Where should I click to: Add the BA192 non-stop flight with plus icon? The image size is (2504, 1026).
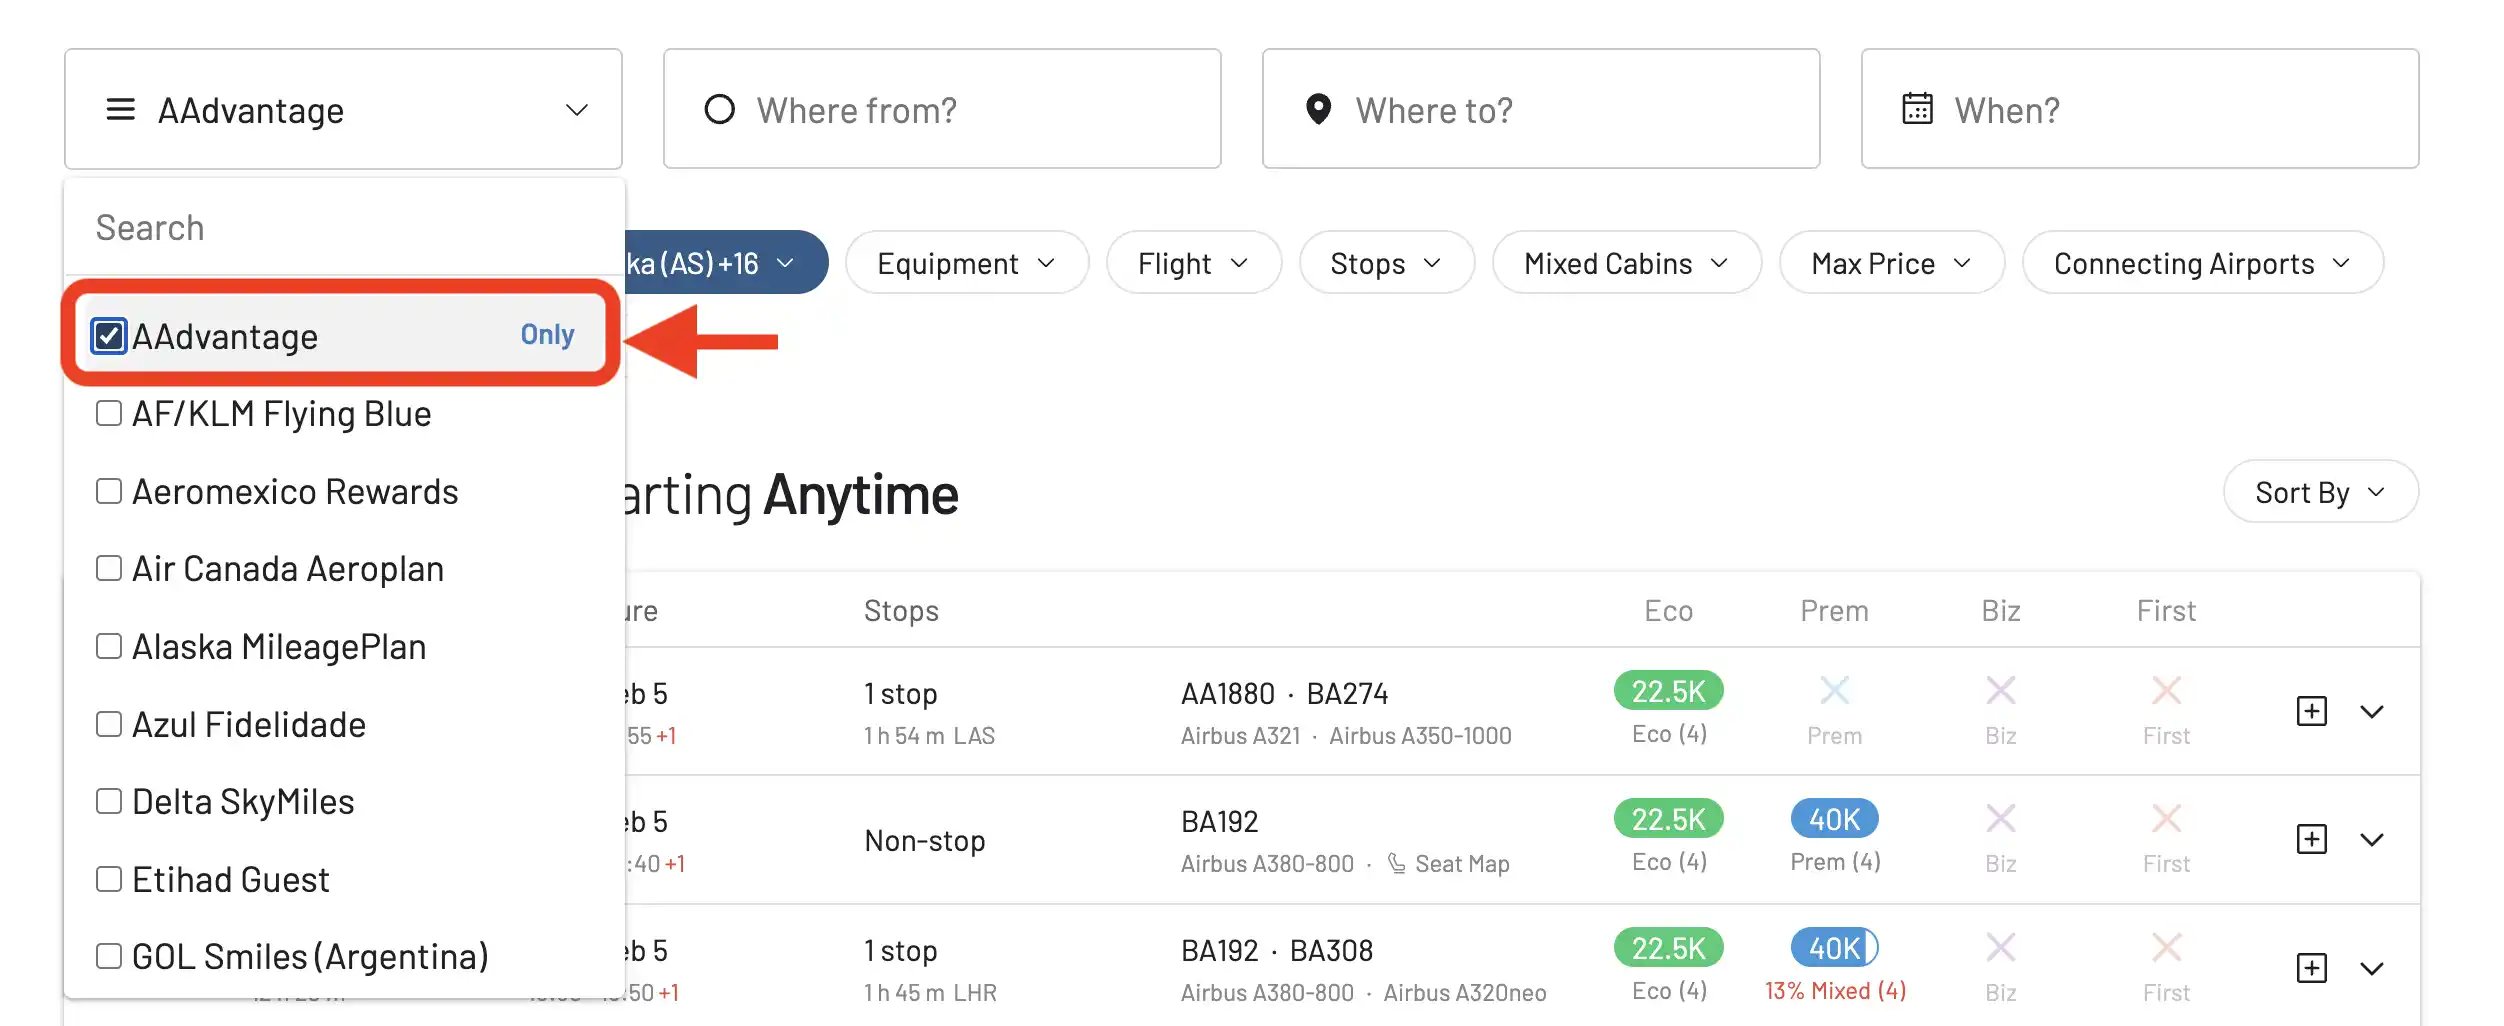click(2311, 839)
